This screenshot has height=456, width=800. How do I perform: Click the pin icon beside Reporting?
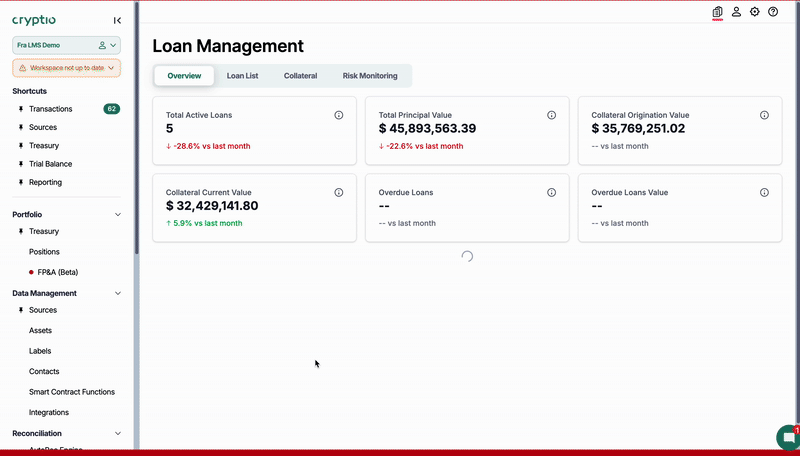coord(21,183)
